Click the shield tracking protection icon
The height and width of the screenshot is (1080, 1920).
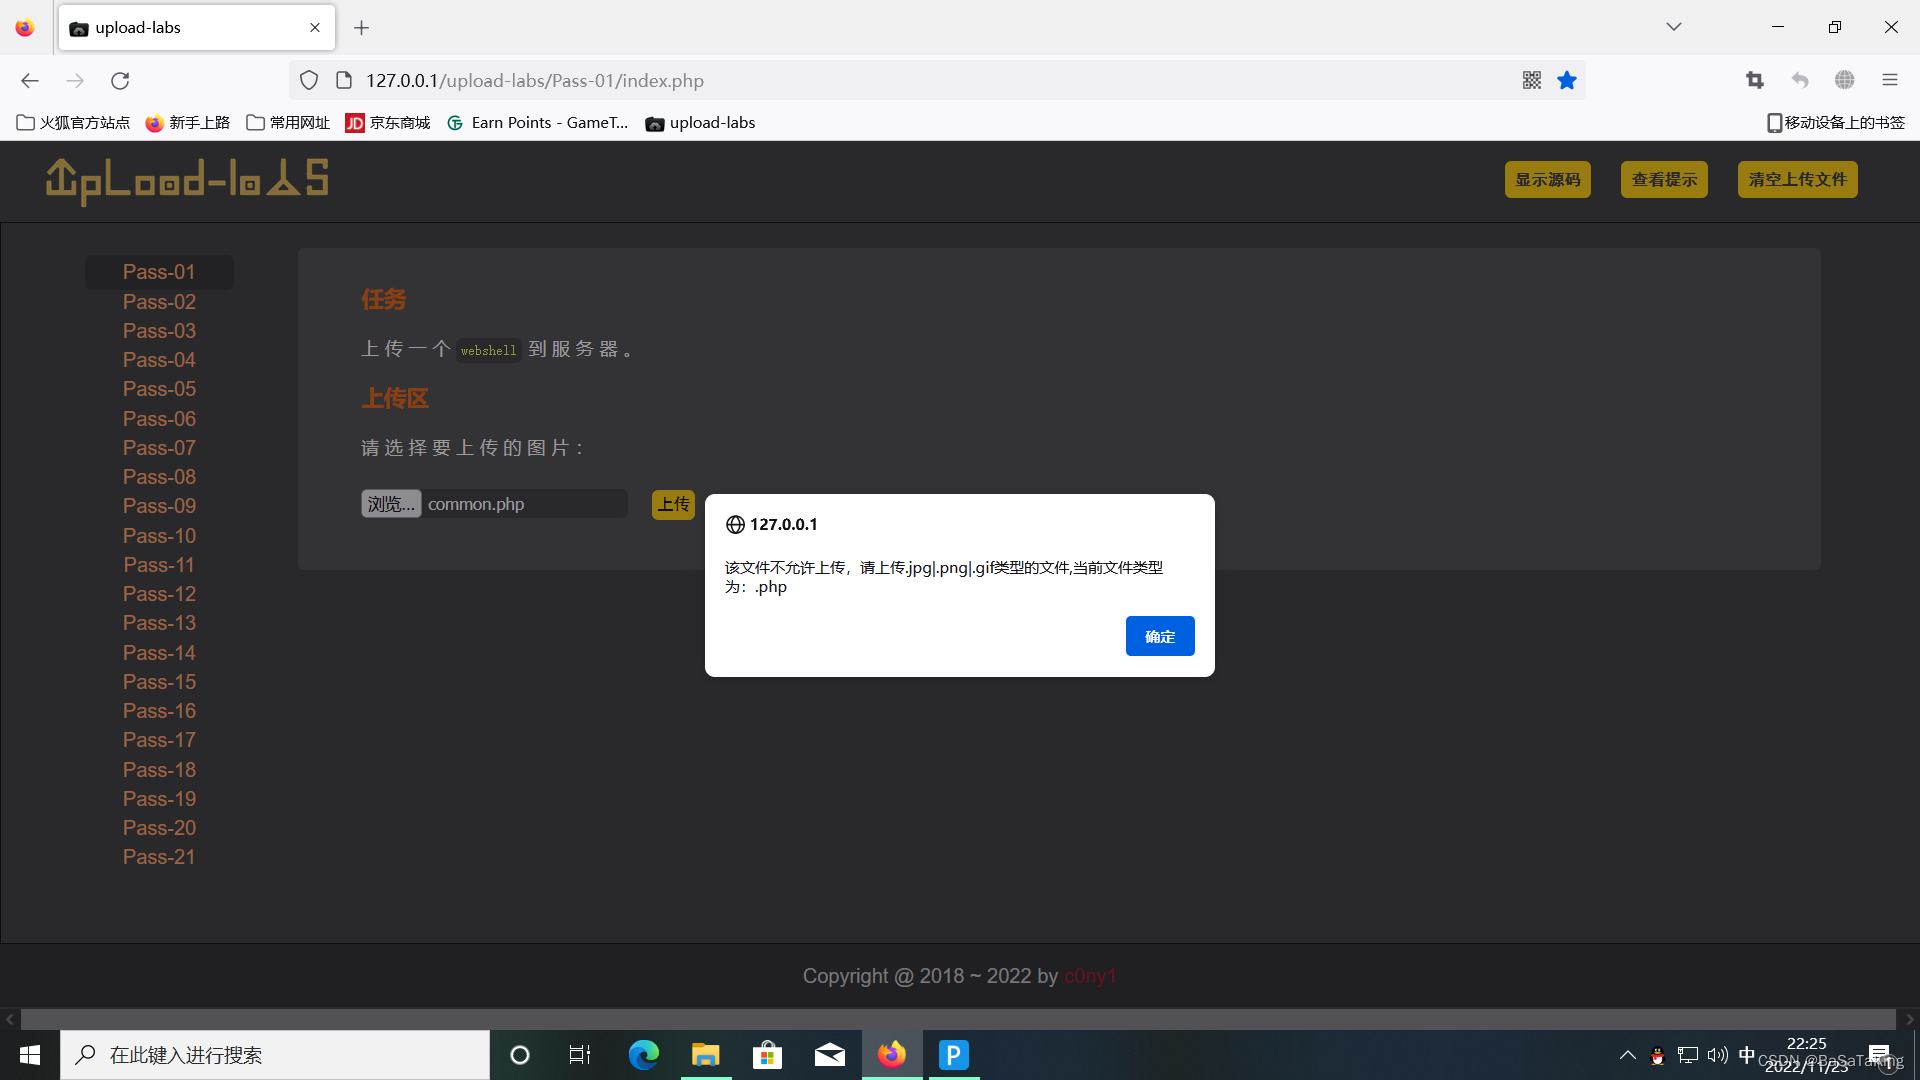309,80
